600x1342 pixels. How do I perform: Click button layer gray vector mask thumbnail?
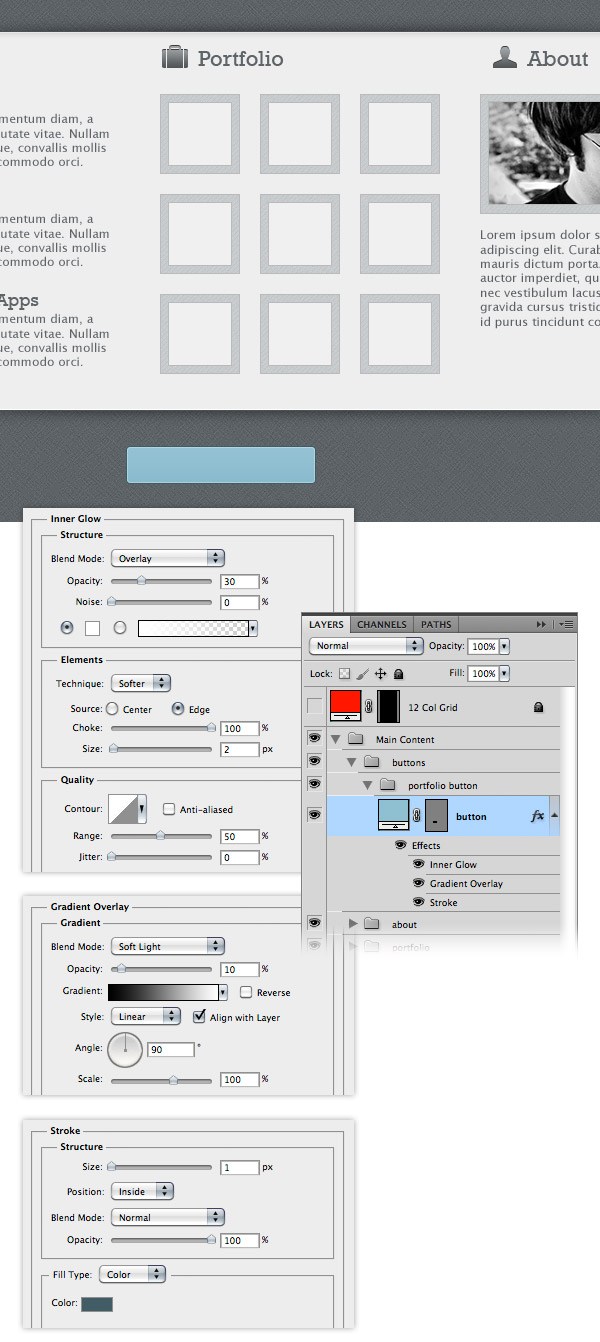[x=437, y=816]
